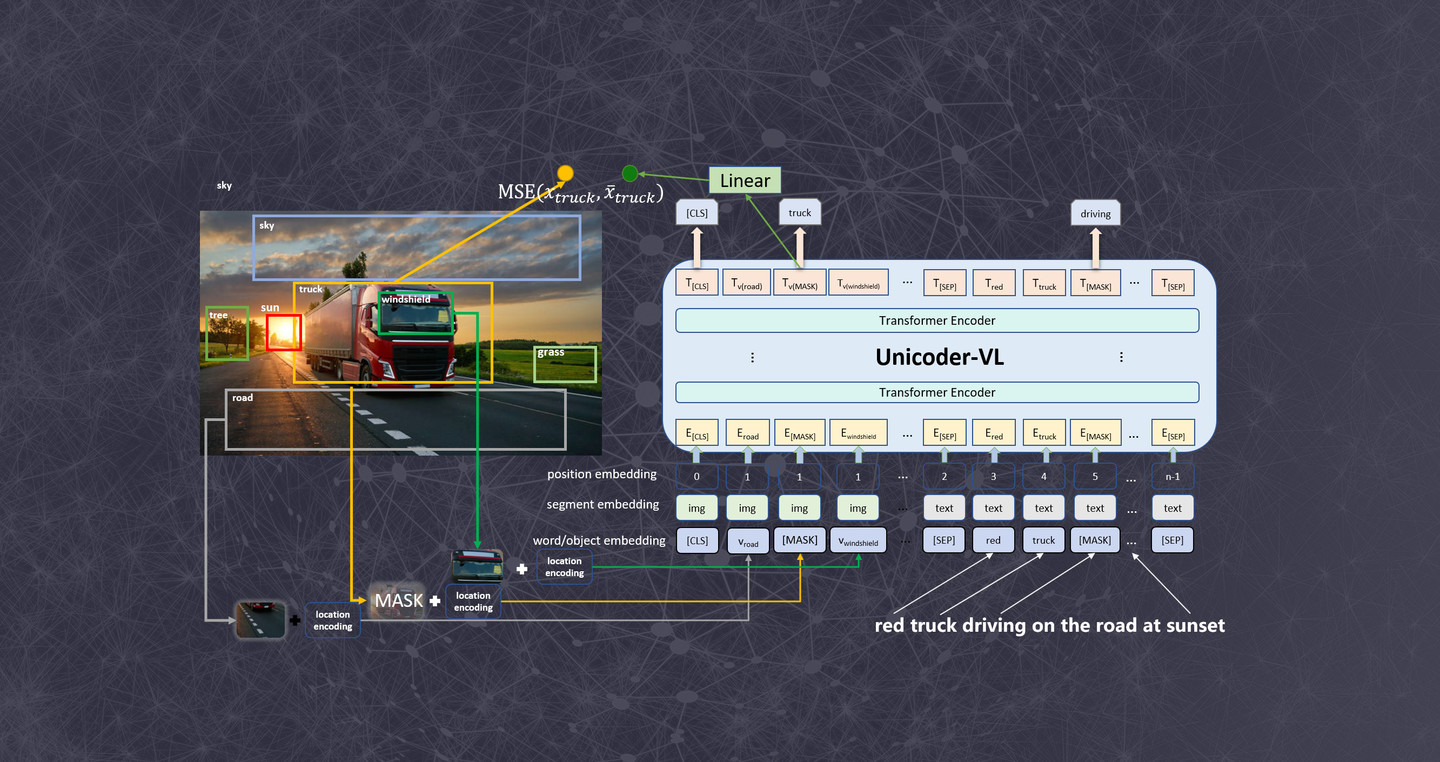Click the yellow dot by the MSE formula
The width and height of the screenshot is (1440, 762).
(x=565, y=173)
